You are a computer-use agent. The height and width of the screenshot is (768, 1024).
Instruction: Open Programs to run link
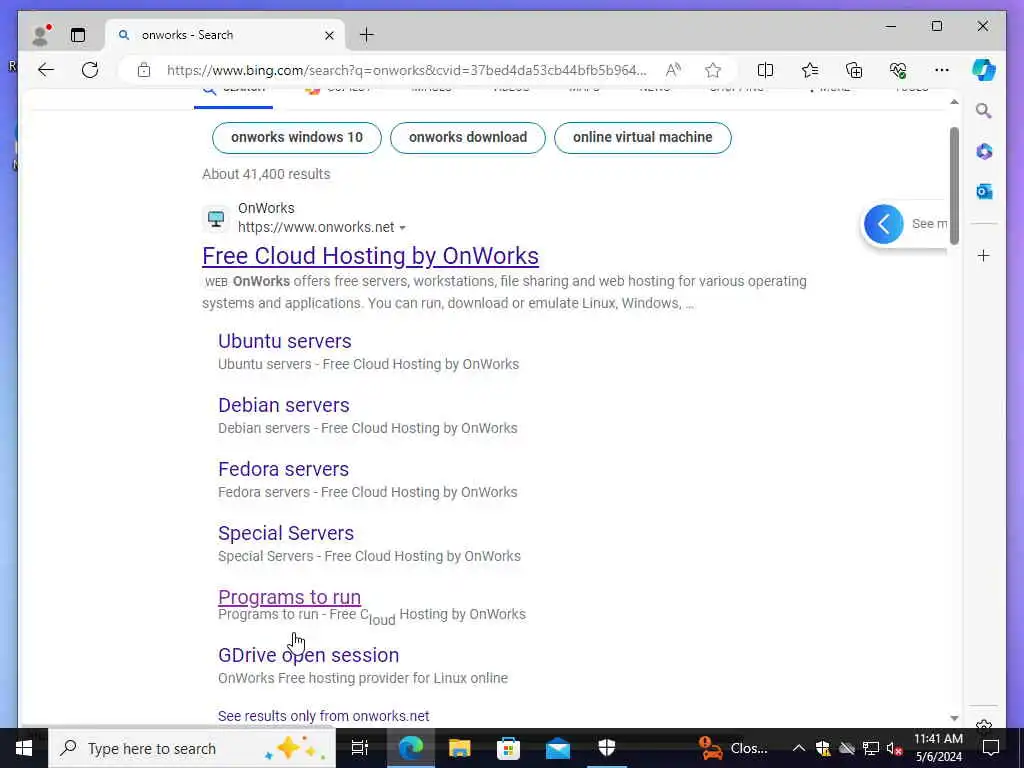[x=289, y=597]
